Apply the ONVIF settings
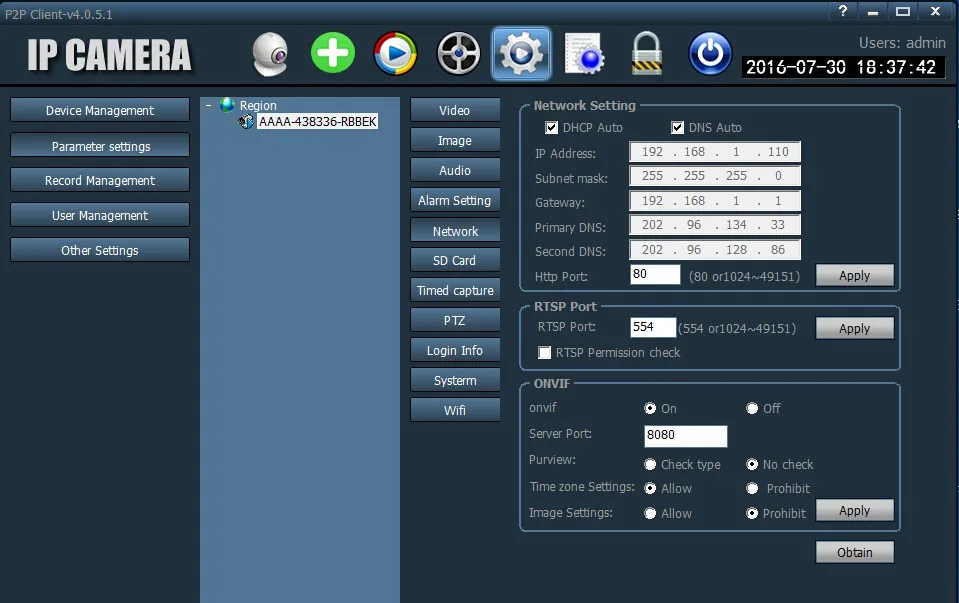Viewport: 959px width, 603px height. coord(854,510)
